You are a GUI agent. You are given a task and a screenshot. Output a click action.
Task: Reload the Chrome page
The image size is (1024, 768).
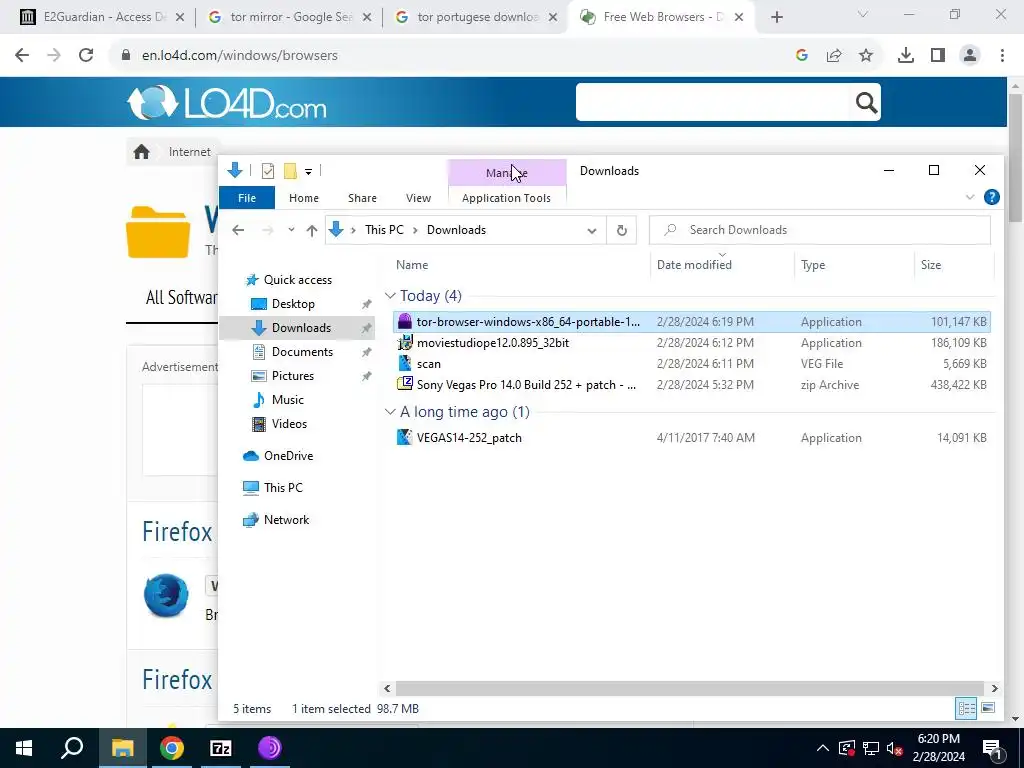[86, 56]
